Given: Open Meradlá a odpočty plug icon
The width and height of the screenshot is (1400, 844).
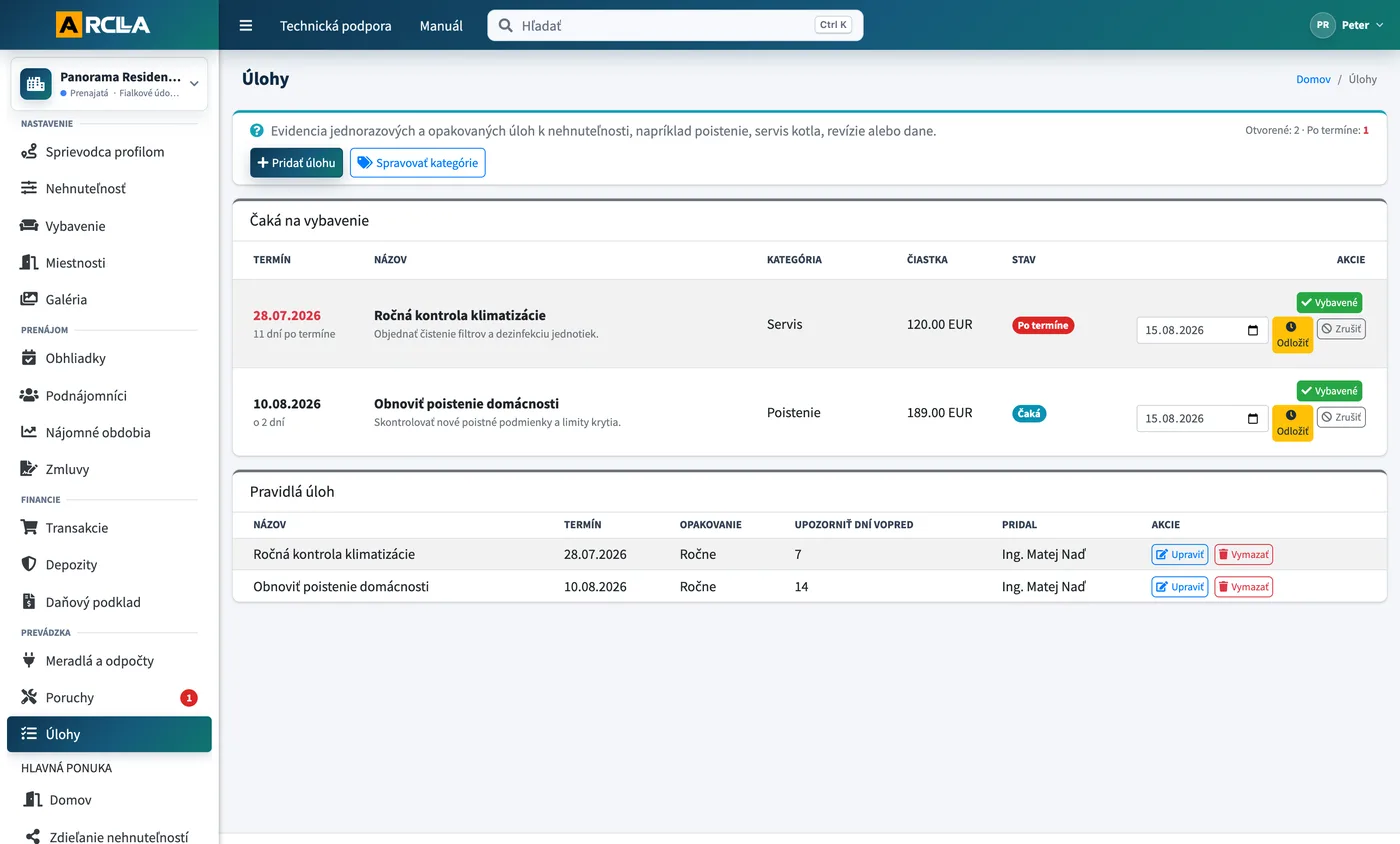Looking at the screenshot, I should [x=29, y=660].
